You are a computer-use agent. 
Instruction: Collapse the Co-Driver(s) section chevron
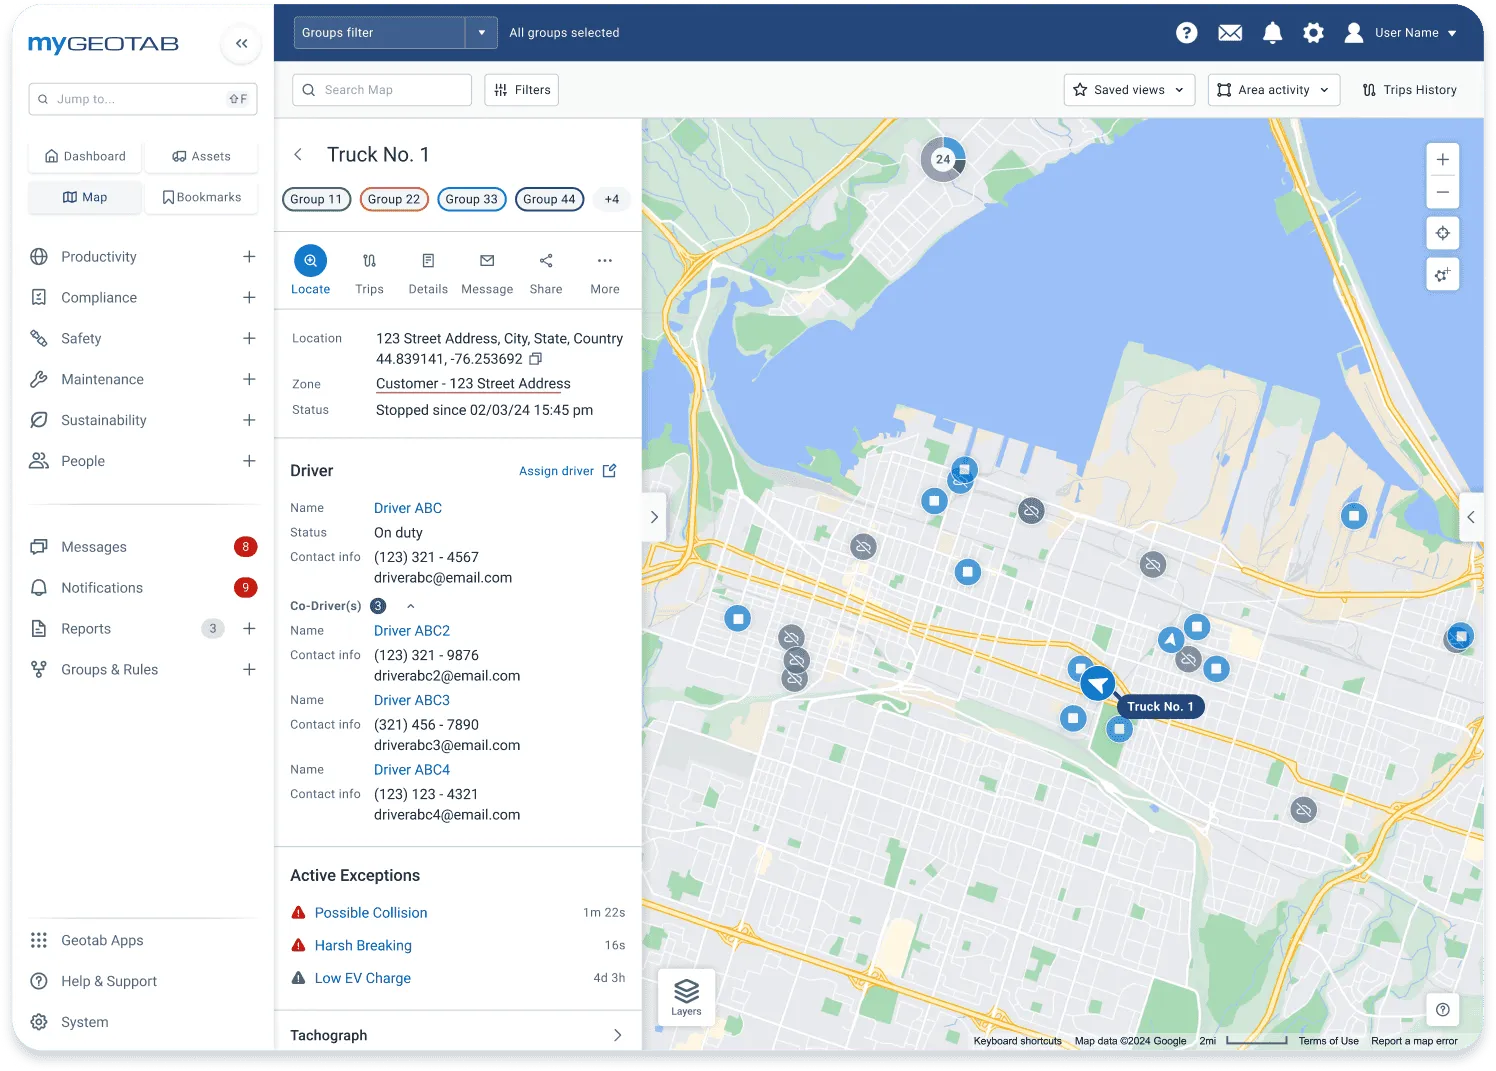[410, 605]
